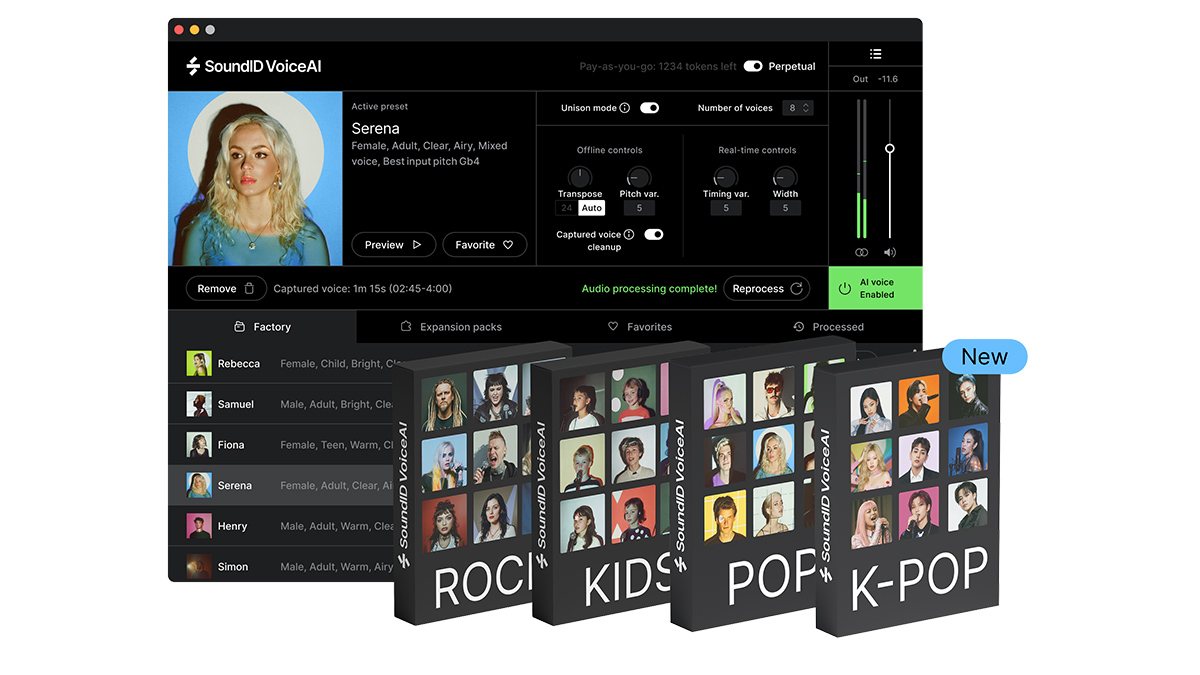Click the Width value field
The image size is (1200, 675).
tap(785, 208)
